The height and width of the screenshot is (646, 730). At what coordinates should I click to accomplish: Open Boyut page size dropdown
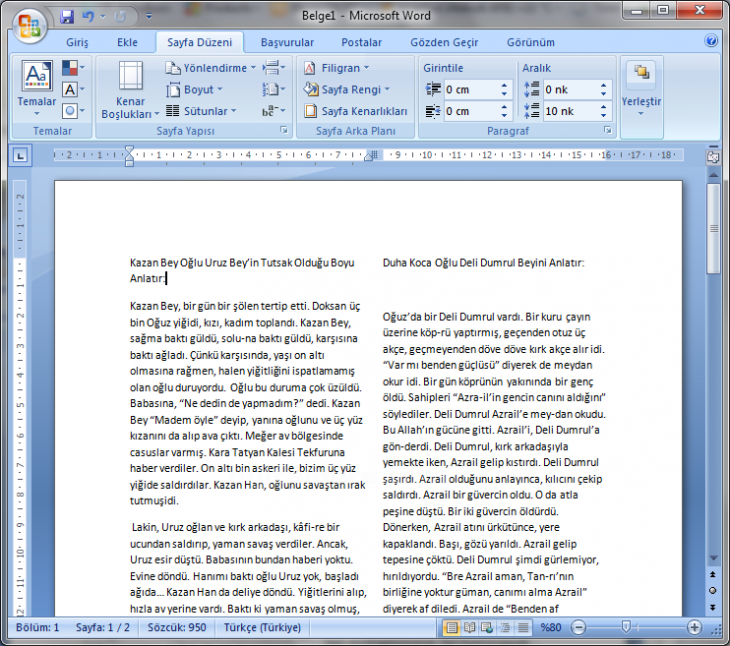tap(195, 89)
